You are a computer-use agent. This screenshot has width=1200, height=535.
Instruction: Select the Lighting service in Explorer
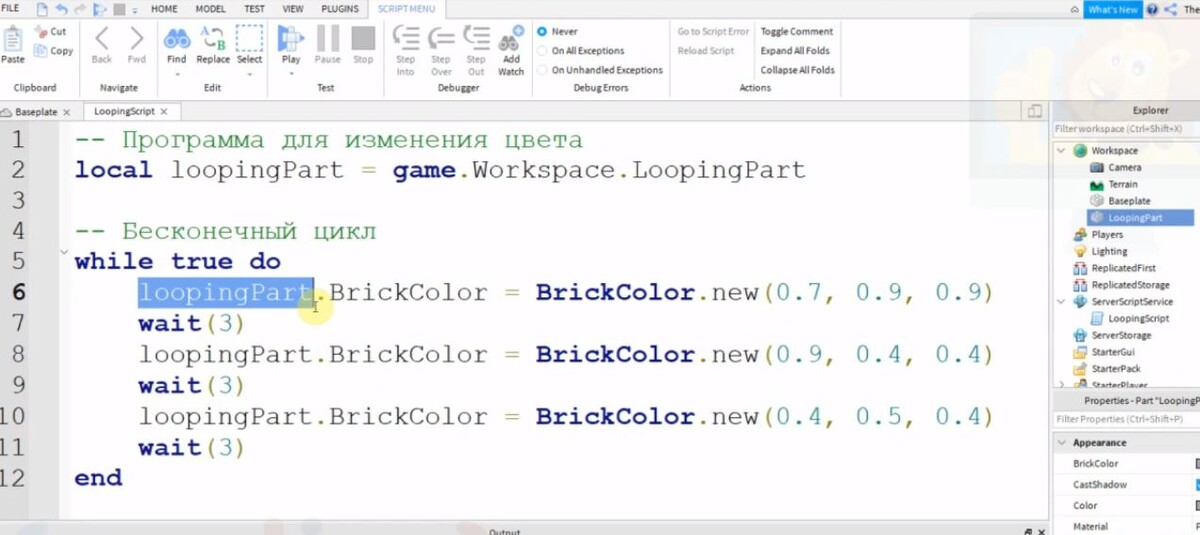click(1100, 251)
